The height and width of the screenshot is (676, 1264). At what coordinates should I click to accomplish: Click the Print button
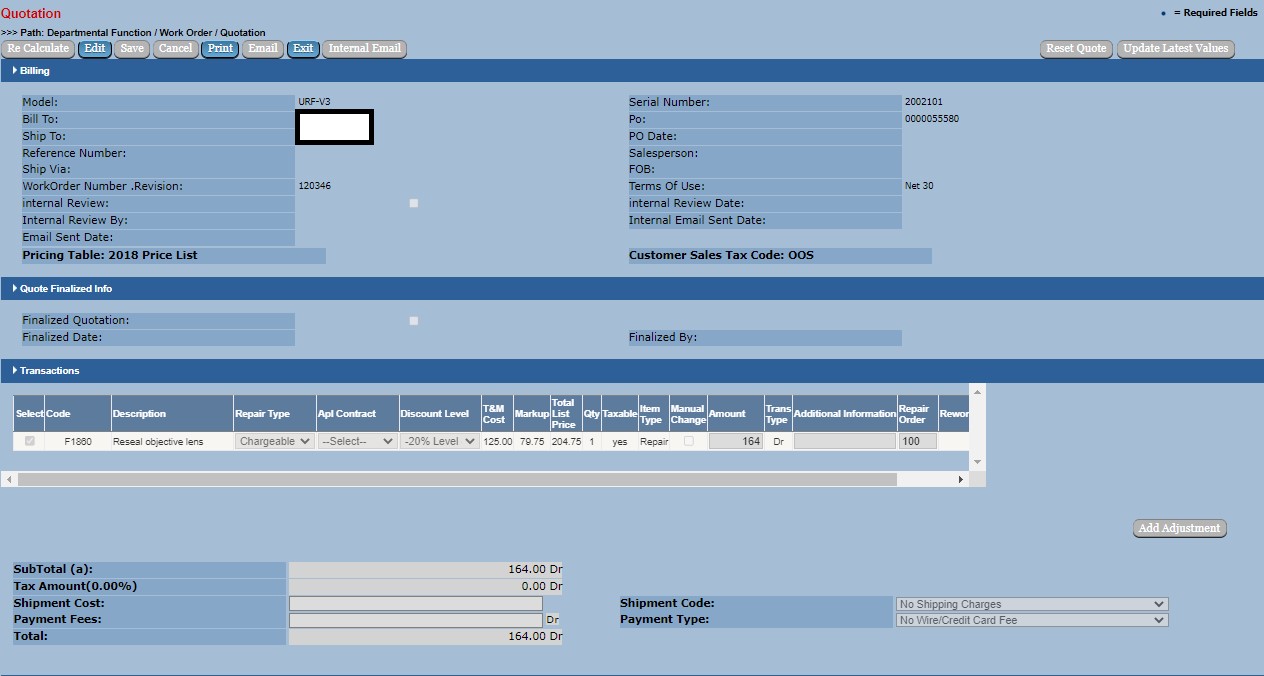coord(220,49)
